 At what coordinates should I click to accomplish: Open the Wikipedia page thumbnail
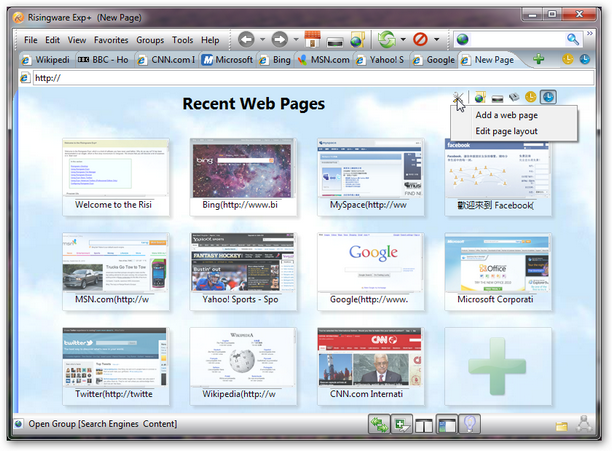click(243, 366)
